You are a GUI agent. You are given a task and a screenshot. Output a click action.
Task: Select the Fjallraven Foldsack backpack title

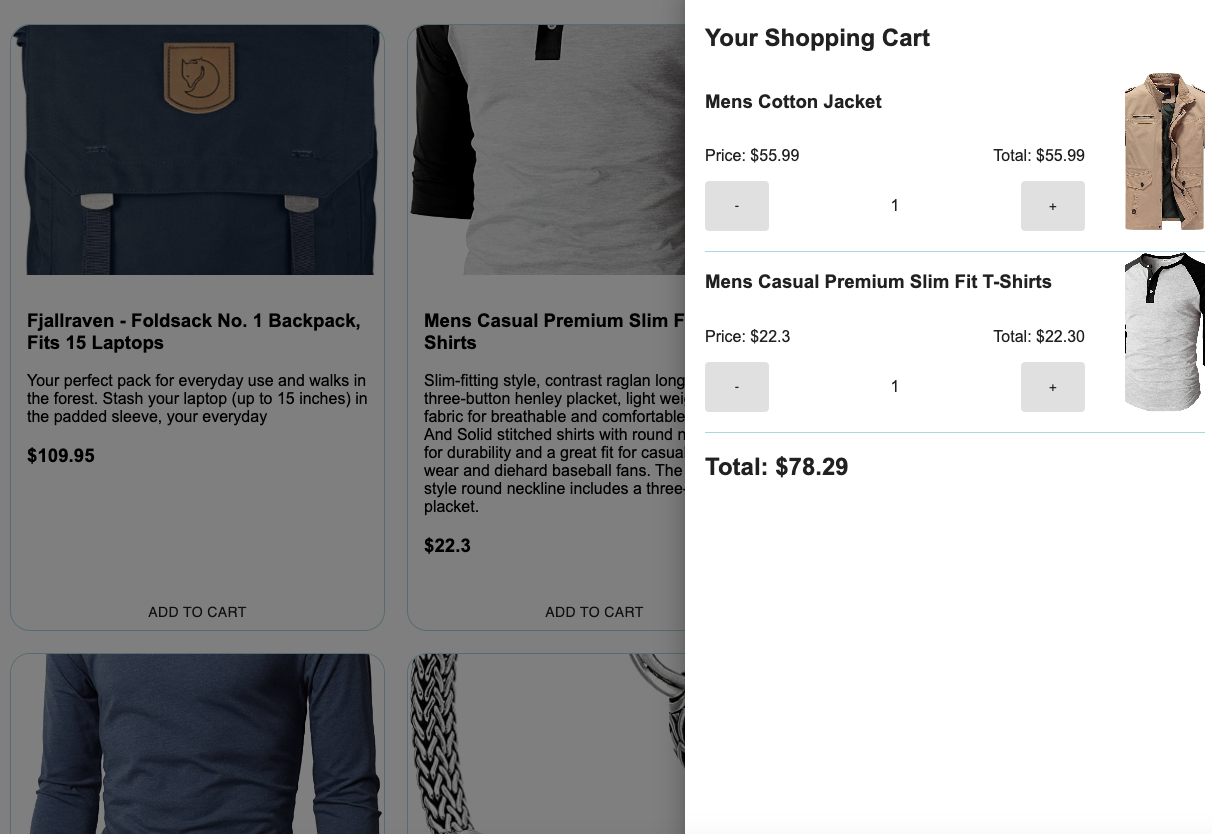click(x=193, y=331)
